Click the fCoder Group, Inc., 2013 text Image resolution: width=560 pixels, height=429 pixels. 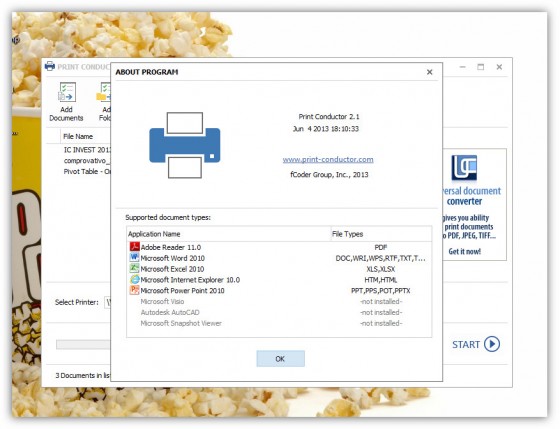(x=329, y=175)
